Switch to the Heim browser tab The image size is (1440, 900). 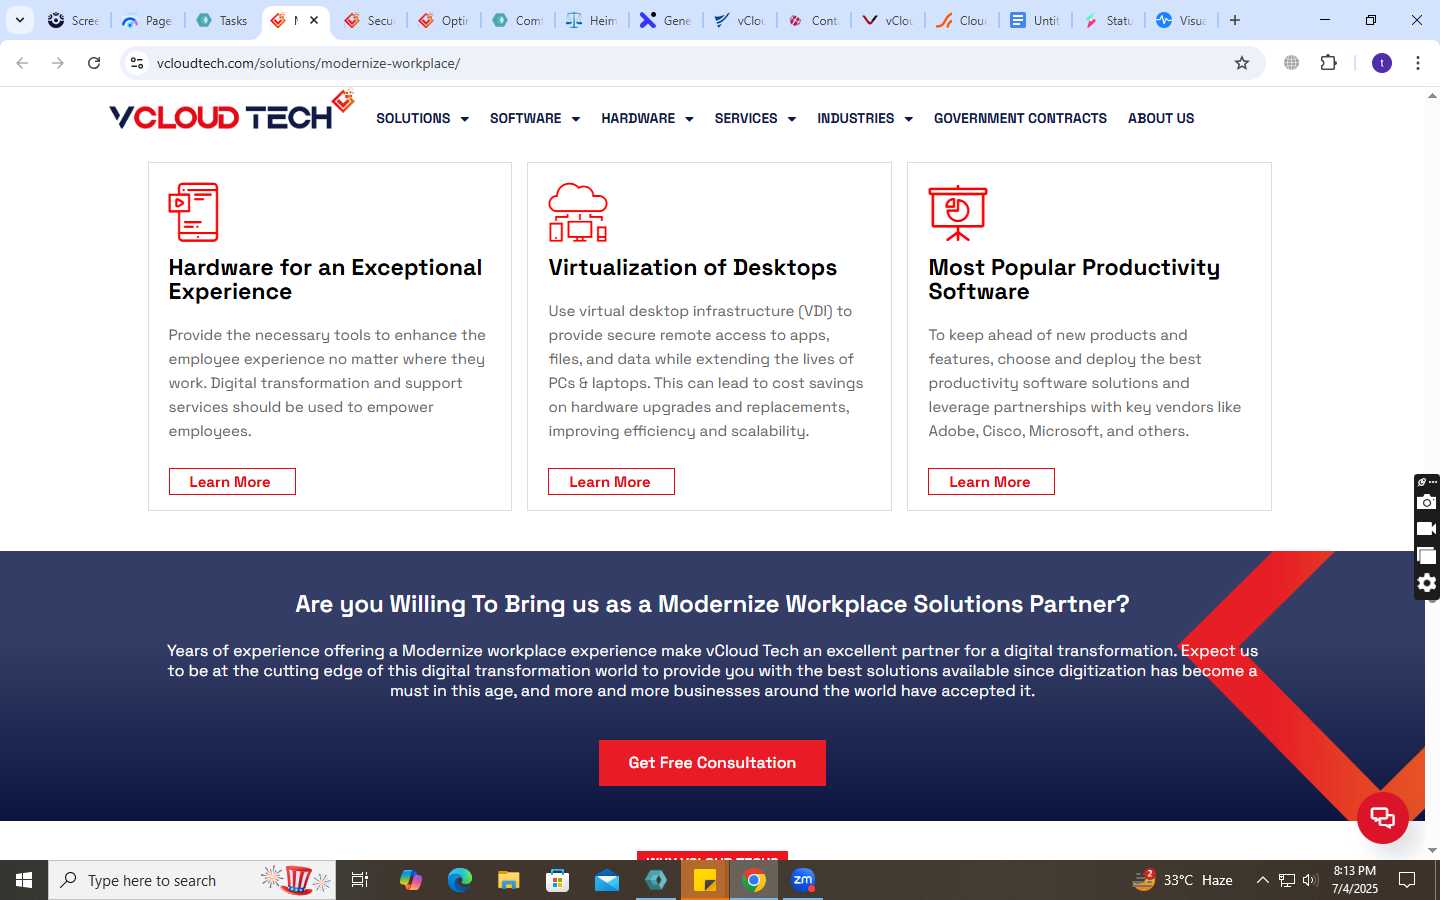tap(592, 20)
